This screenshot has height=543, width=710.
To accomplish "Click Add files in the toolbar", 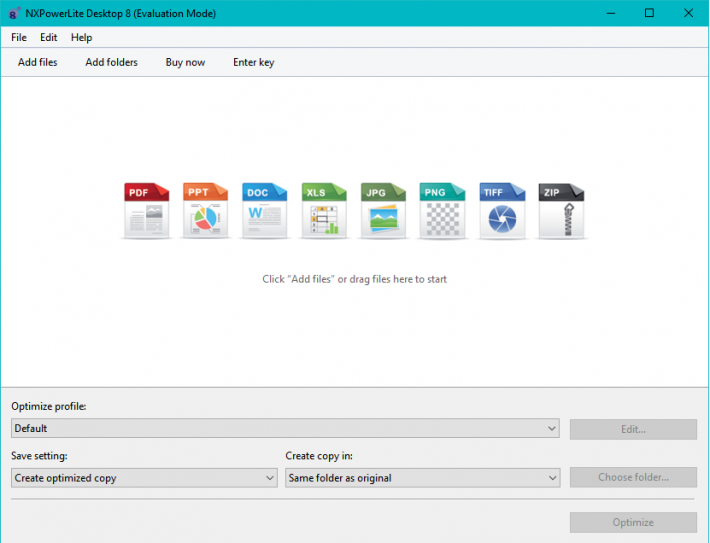I will pos(38,62).
